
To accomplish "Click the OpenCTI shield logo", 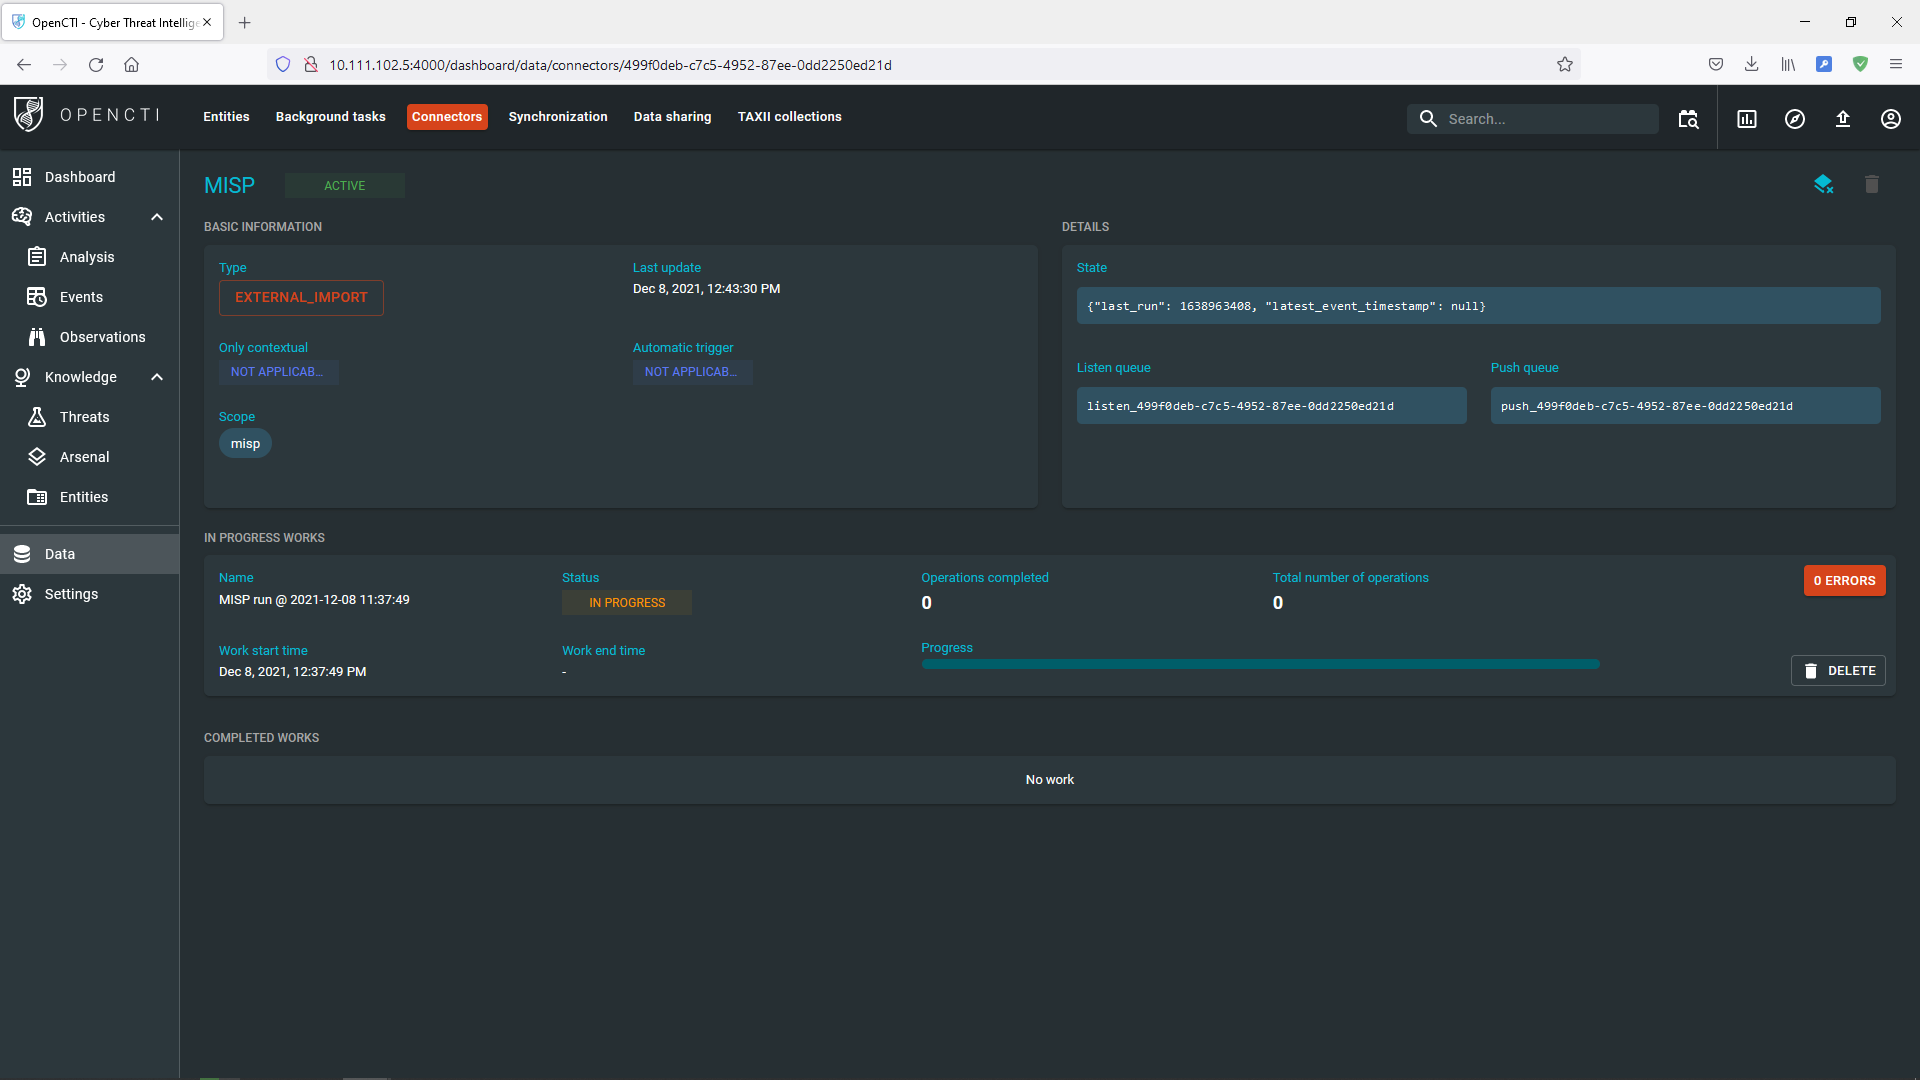I will click(x=29, y=115).
